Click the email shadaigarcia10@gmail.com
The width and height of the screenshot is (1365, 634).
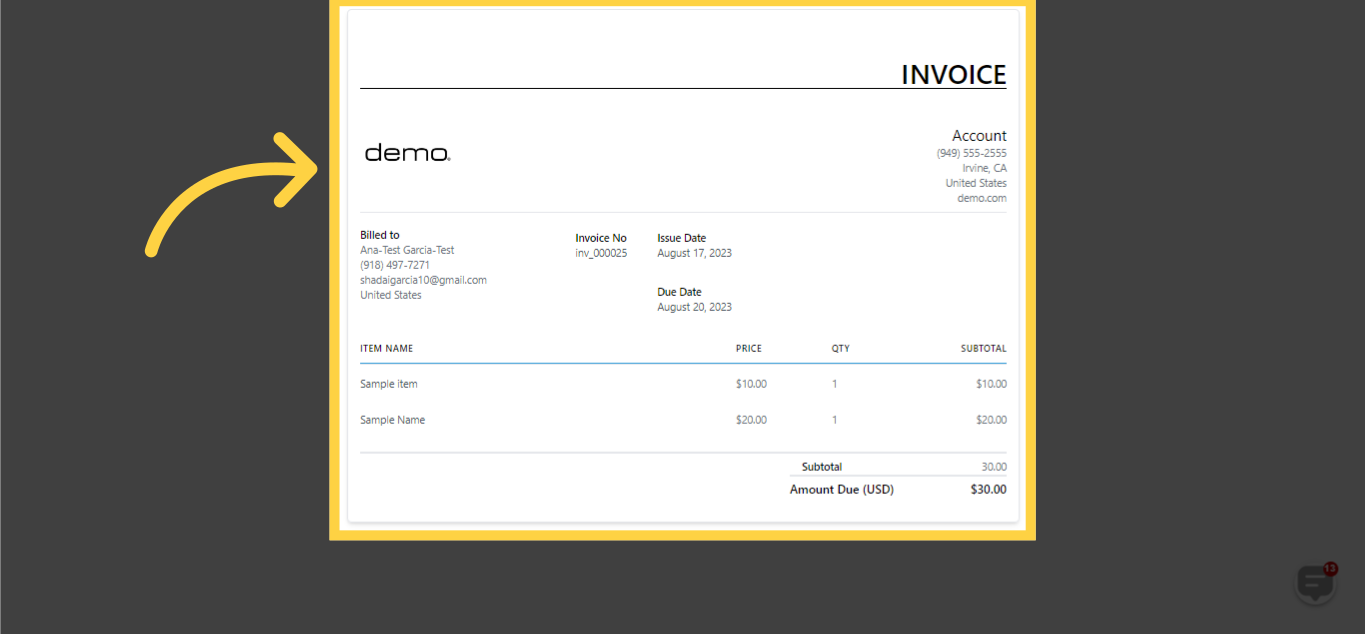click(423, 280)
